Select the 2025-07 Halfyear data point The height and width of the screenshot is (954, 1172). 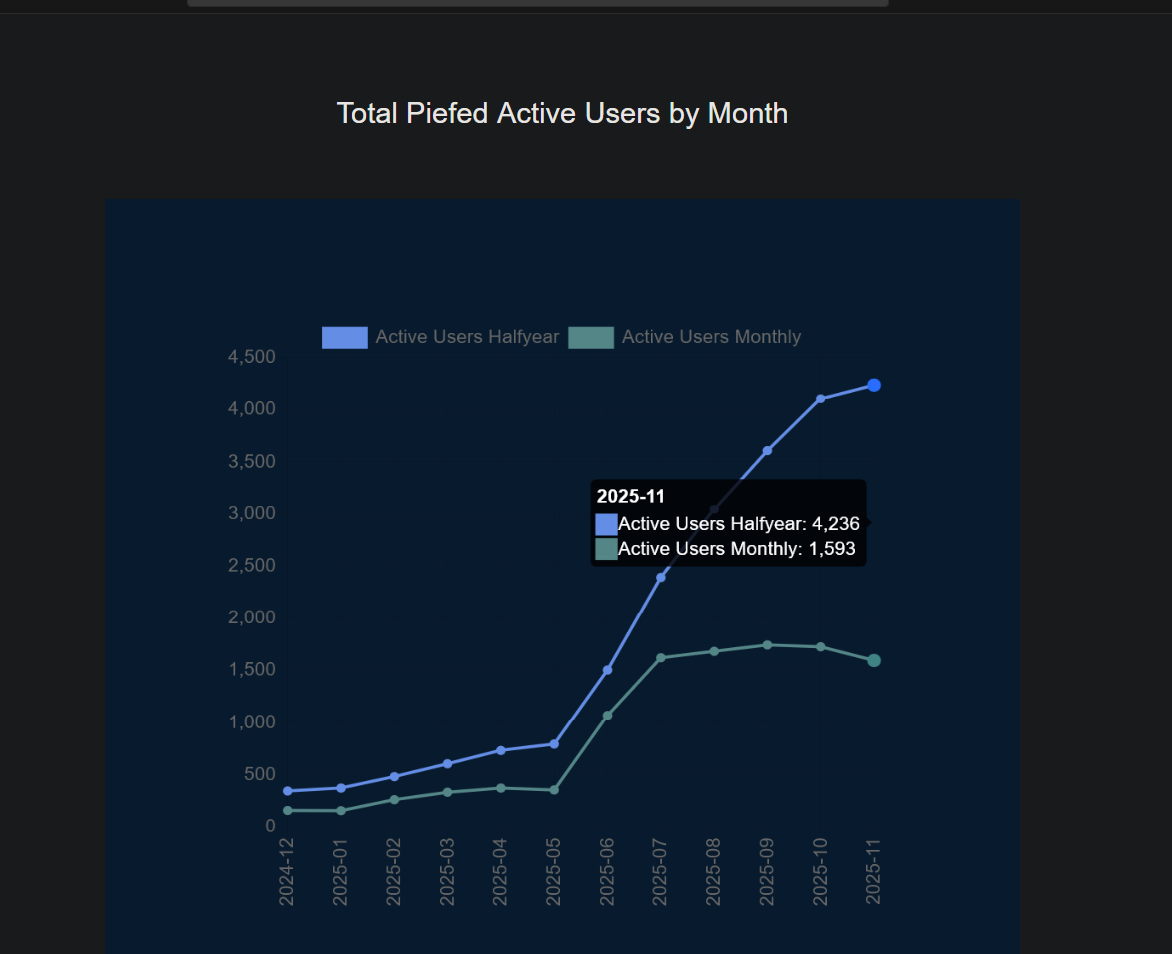click(660, 577)
